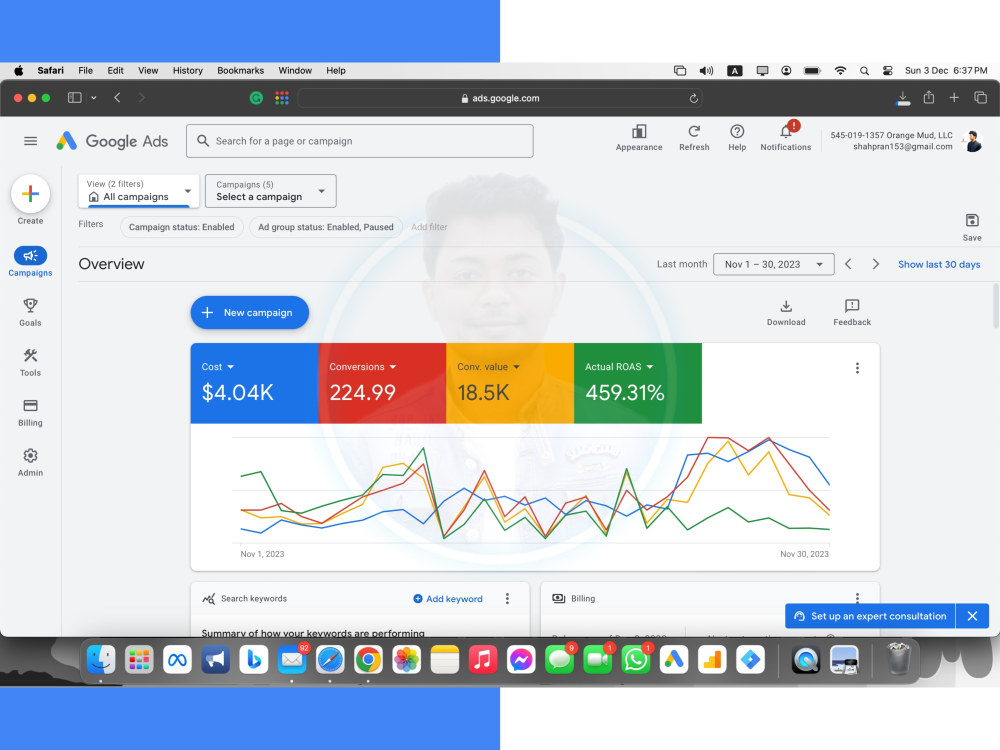Open Google Chrome from the dock
Image resolution: width=1000 pixels, height=750 pixels.
pyautogui.click(x=368, y=659)
